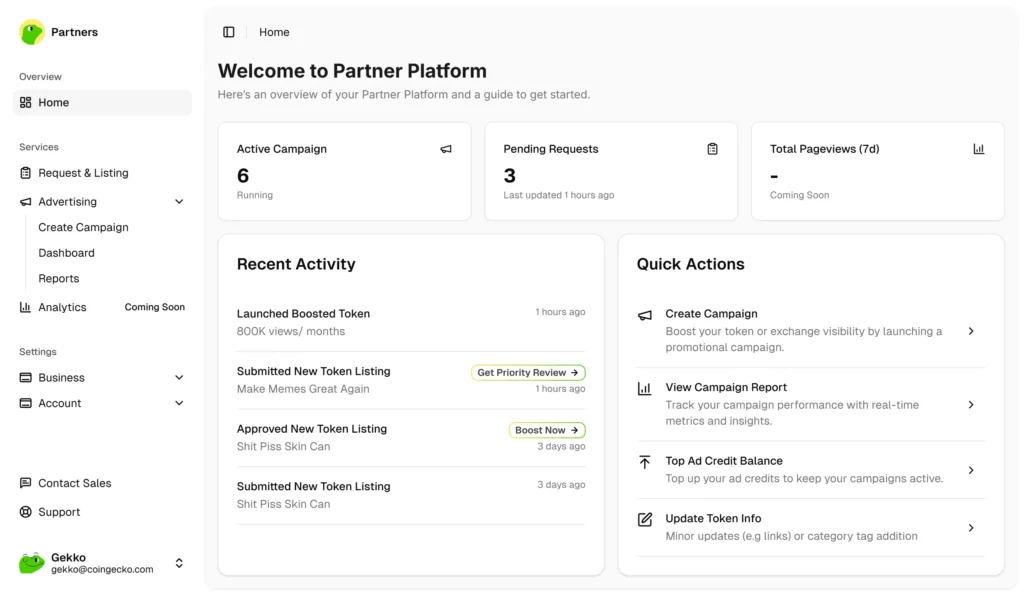Click the Contact Sales chat icon
The image size is (1024, 595).
pyautogui.click(x=24, y=483)
